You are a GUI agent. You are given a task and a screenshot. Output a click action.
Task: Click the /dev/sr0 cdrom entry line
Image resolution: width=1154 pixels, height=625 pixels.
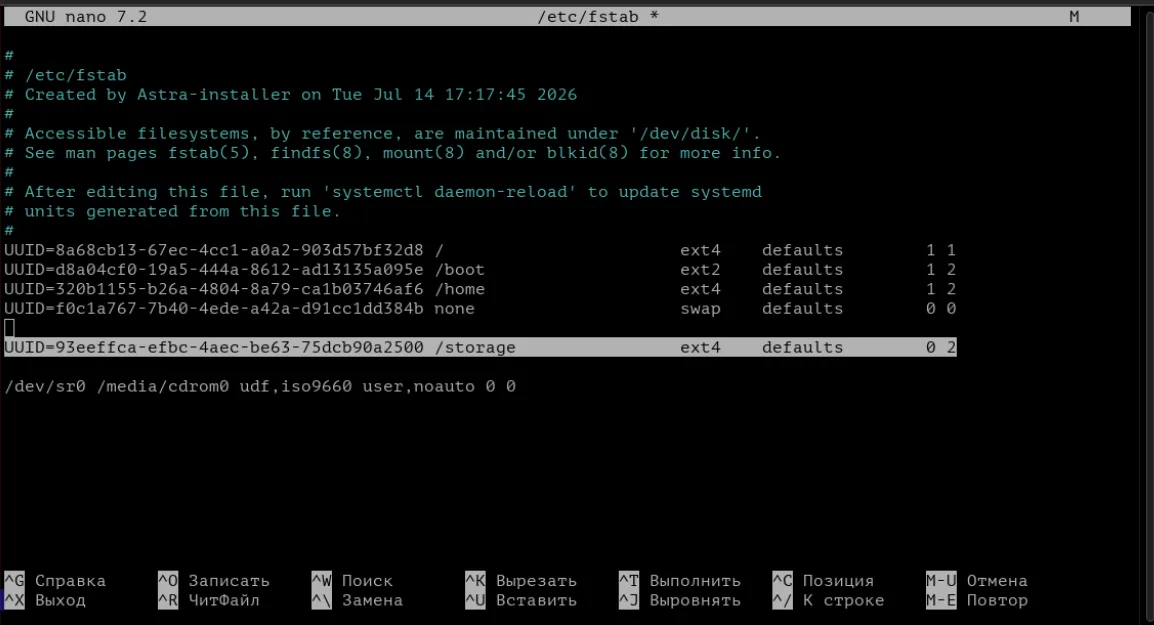point(260,386)
